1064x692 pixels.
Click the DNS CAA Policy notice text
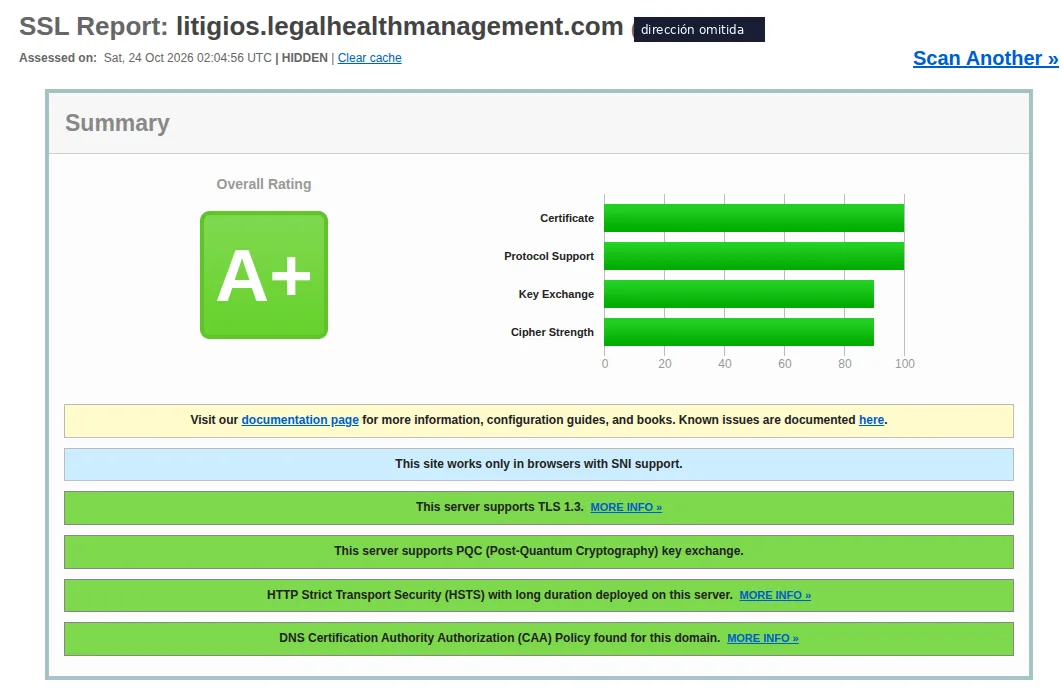pyautogui.click(x=499, y=638)
